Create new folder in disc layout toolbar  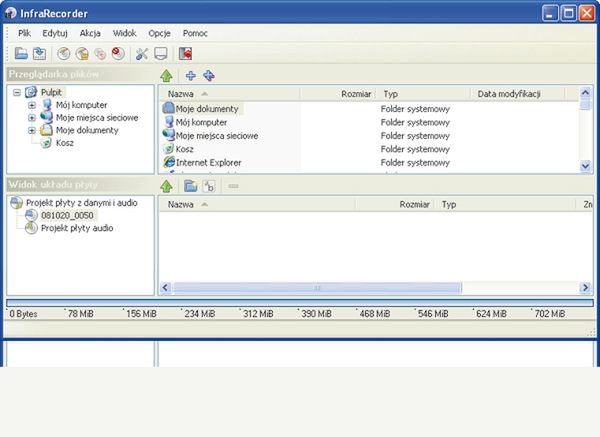click(x=190, y=186)
